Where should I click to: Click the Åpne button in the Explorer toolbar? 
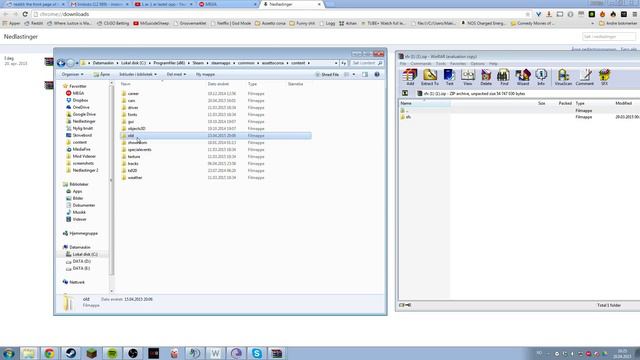point(102,74)
